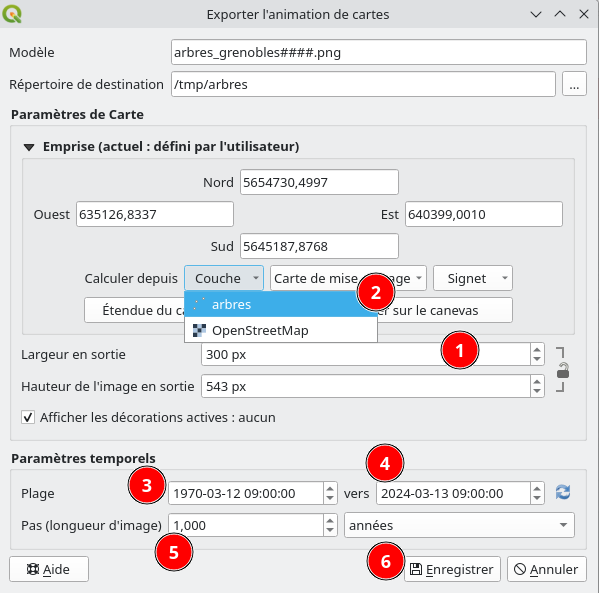Open the Couche dropdown button

224,278
